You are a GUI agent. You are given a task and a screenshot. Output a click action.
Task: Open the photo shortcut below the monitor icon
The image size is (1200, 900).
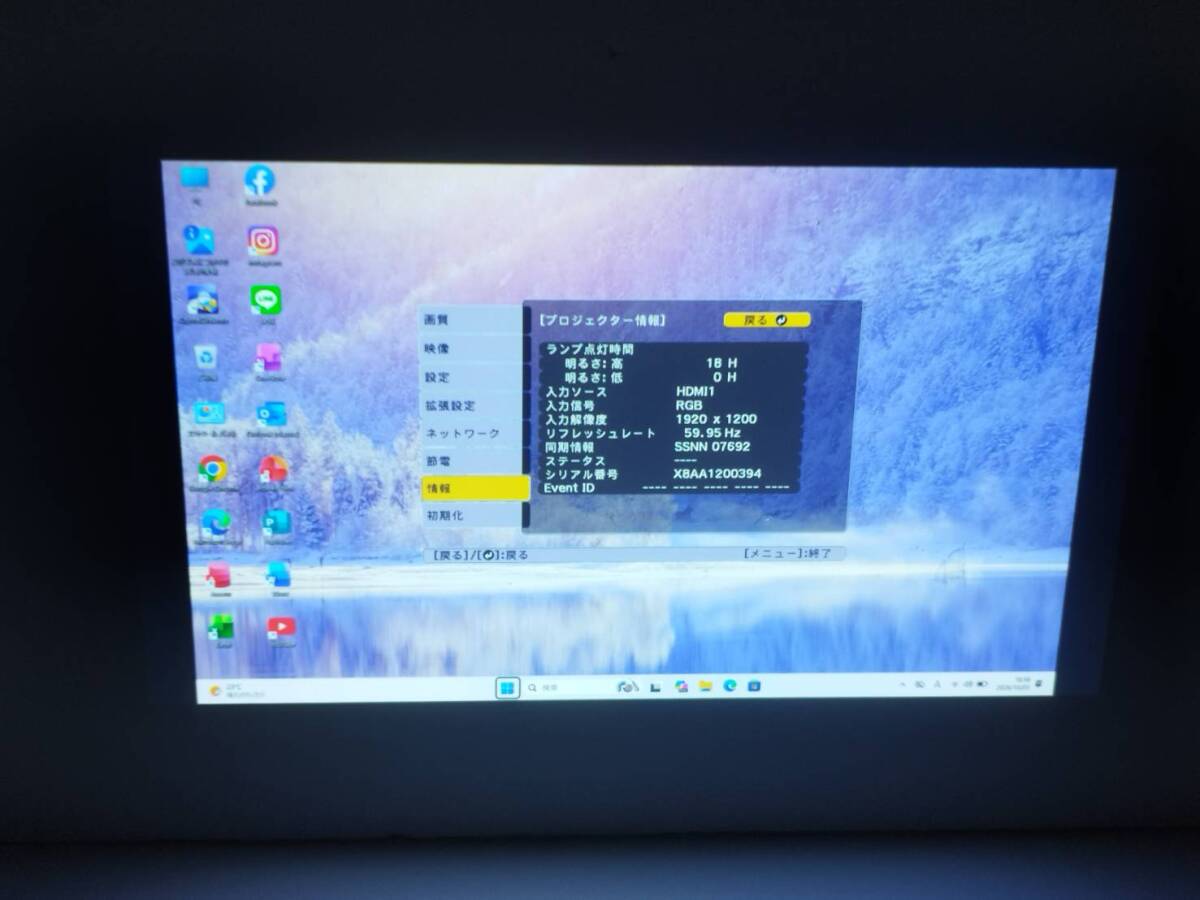click(198, 240)
